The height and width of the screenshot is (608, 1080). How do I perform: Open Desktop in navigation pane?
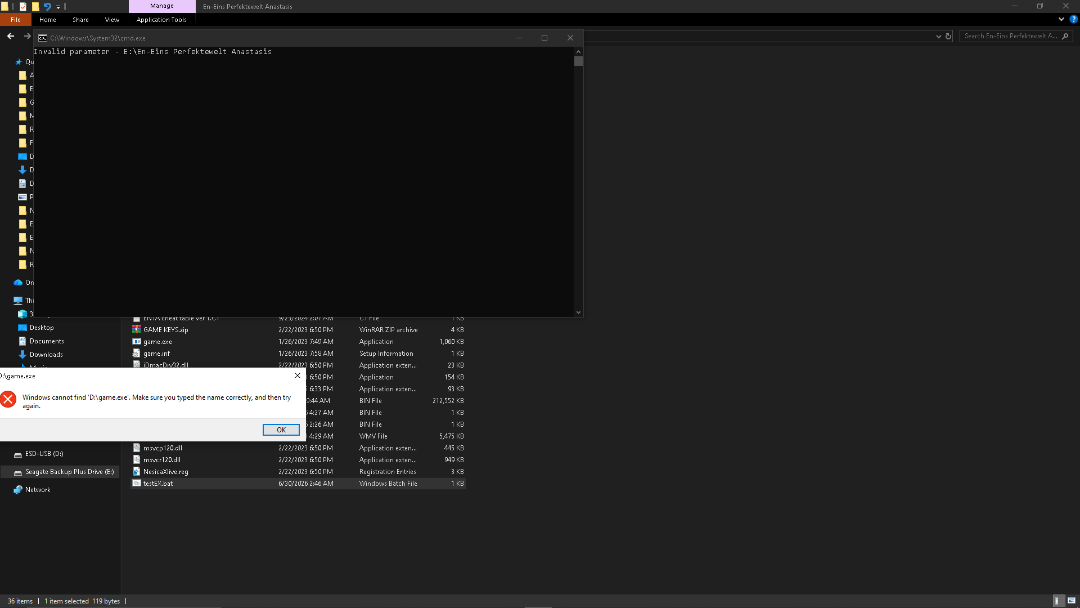coord(41,328)
